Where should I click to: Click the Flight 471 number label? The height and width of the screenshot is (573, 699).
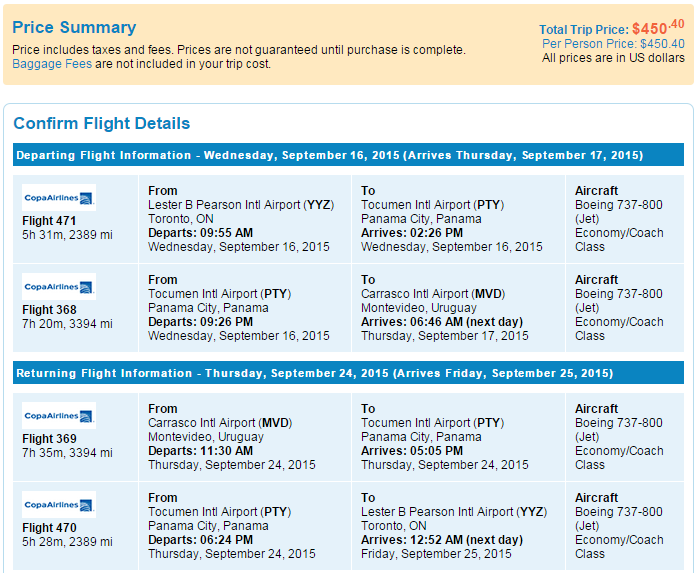(x=49, y=221)
